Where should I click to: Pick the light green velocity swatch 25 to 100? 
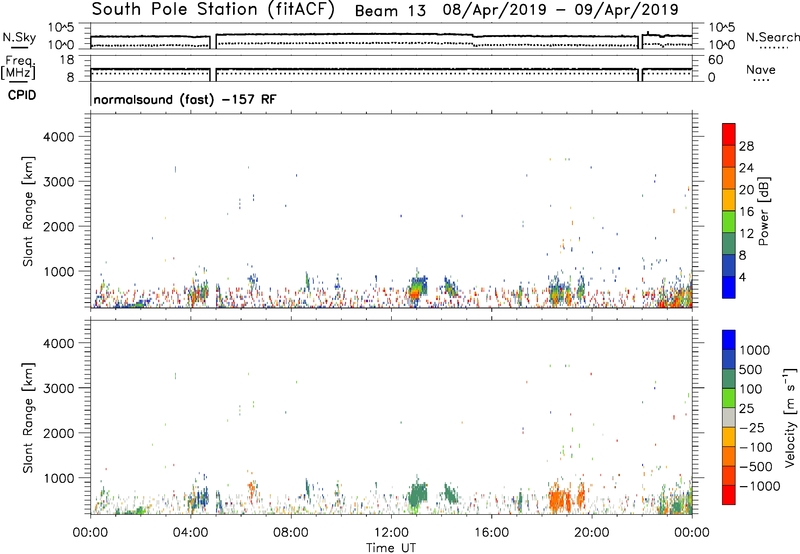tap(729, 398)
